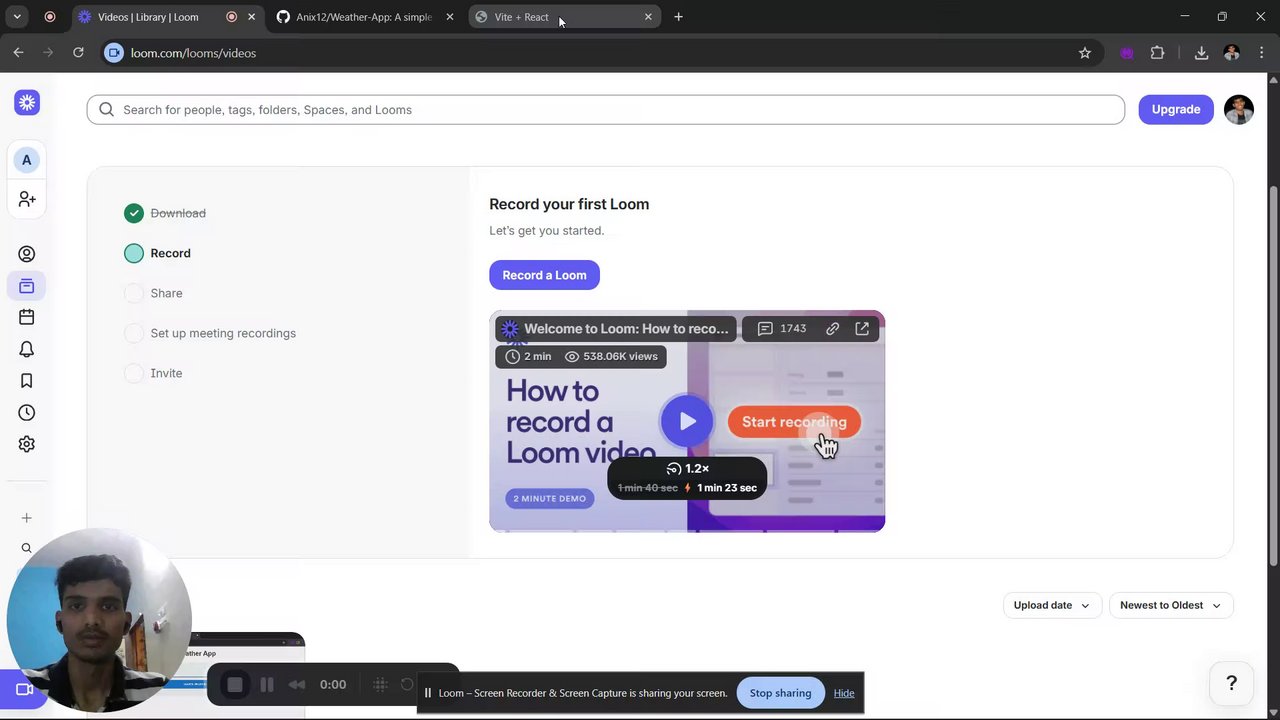1280x720 pixels.
Task: Select the user avatar next to Upgrade
Action: [1239, 110]
